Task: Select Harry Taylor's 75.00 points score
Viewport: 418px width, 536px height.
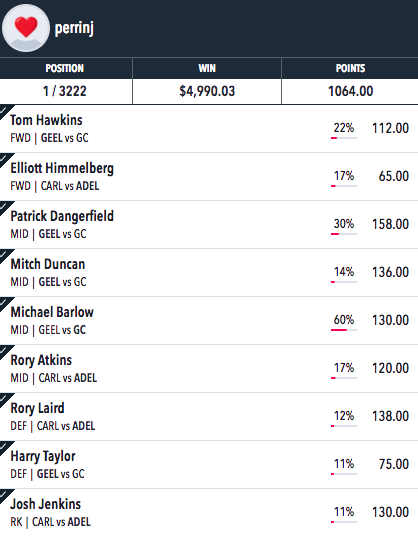Action: click(x=394, y=464)
